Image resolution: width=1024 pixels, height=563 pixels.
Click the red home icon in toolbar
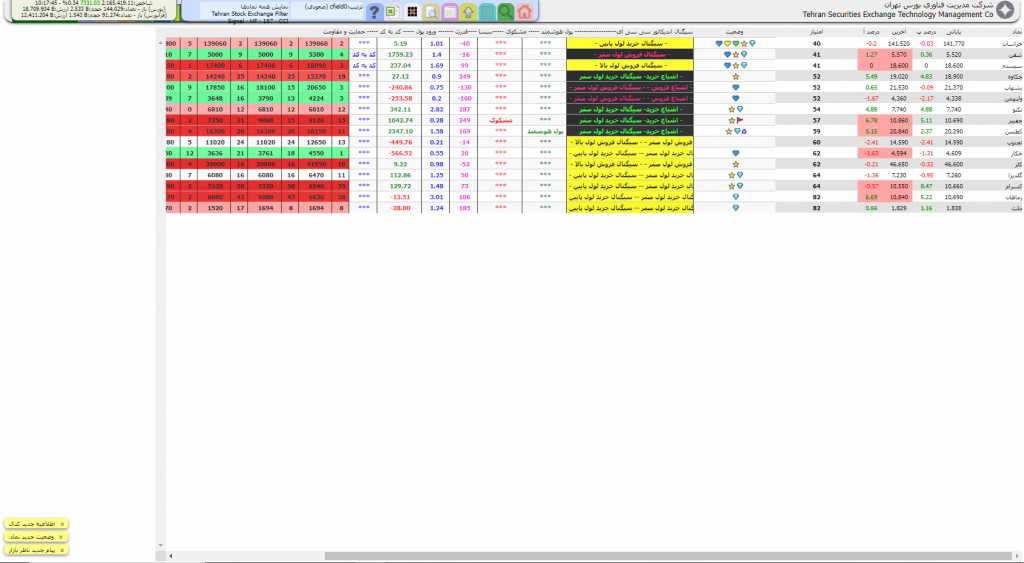click(525, 12)
